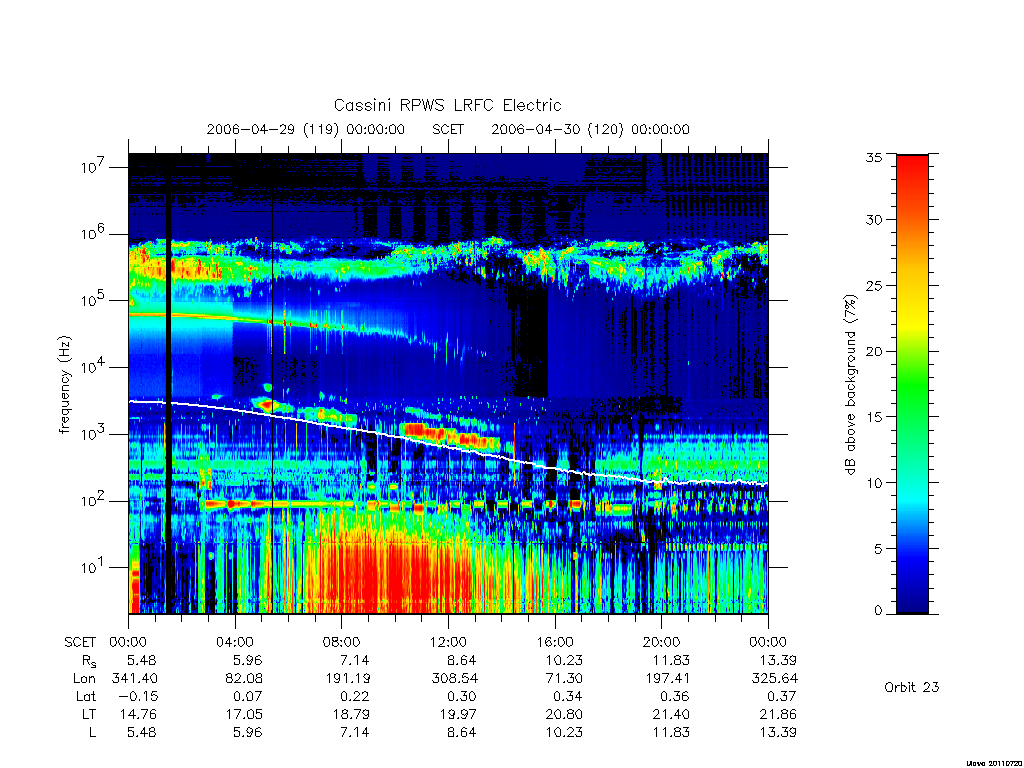This screenshot has height=768, width=1024.
Task: Click the 'Rs' row label
Action: tap(89, 661)
